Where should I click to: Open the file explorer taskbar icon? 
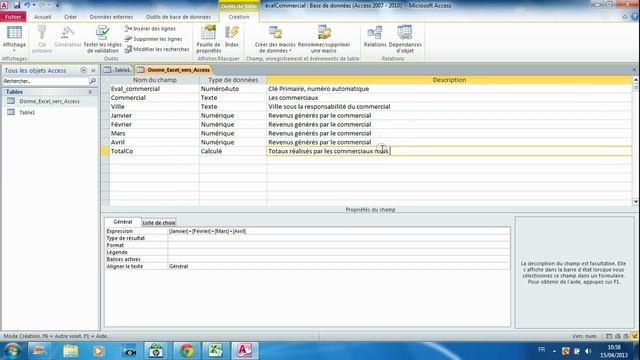[70, 351]
